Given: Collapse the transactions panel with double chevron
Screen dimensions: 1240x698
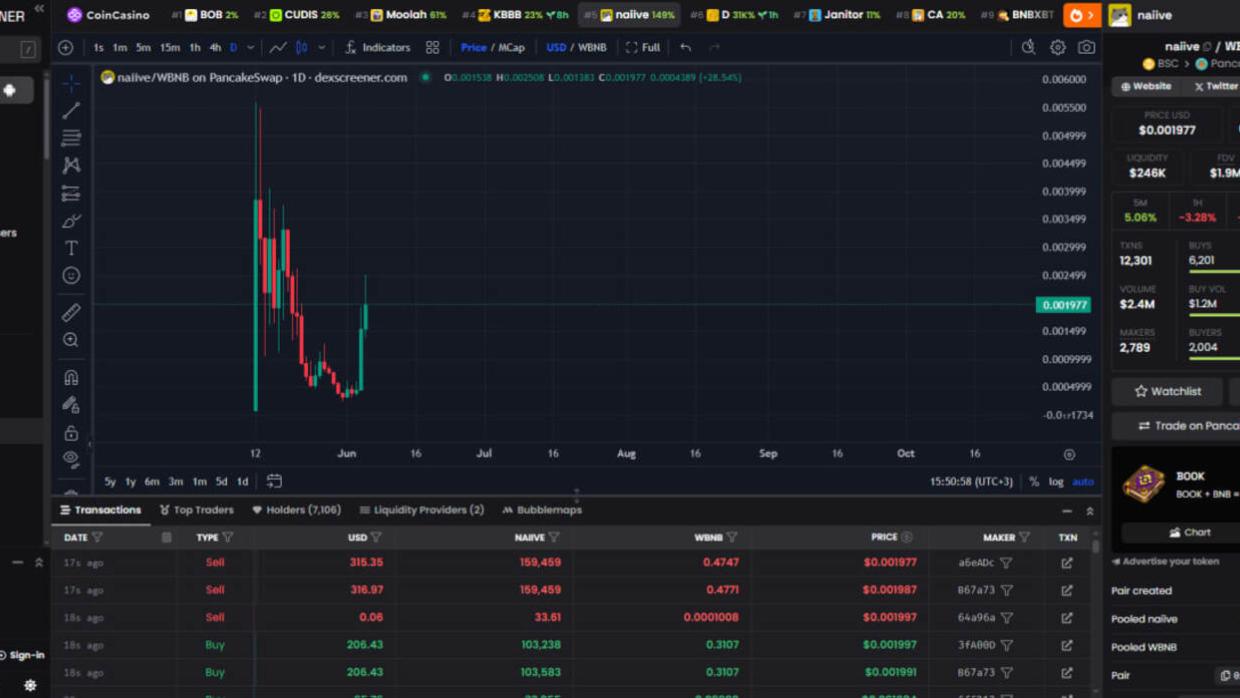Looking at the screenshot, I should (x=1090, y=510).
